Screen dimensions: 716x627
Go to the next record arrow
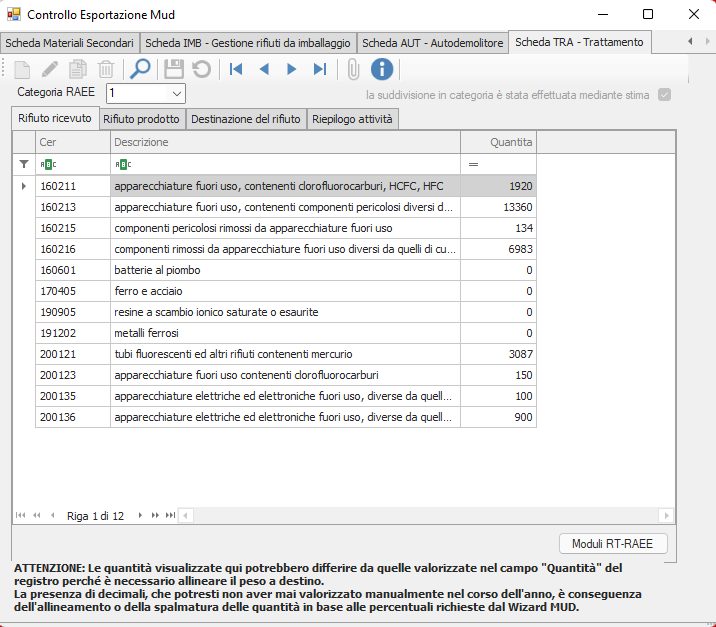coord(292,69)
